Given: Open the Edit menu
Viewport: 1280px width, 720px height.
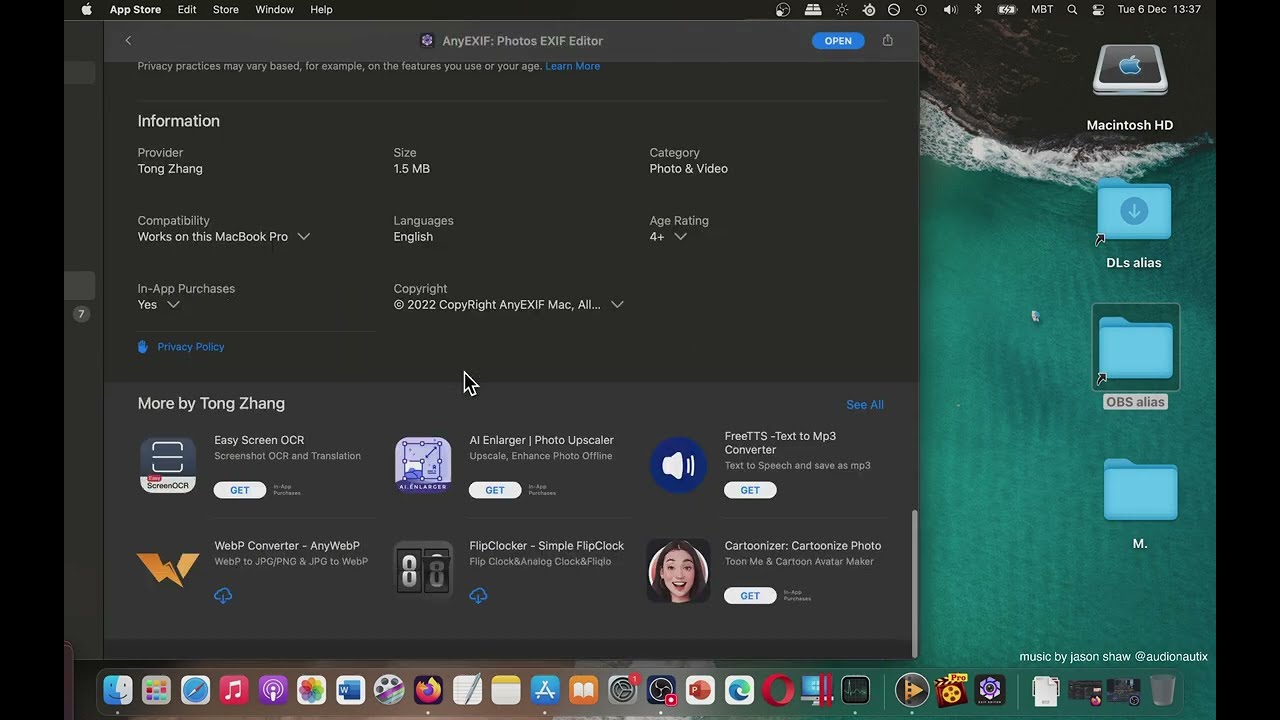Looking at the screenshot, I should pos(187,9).
